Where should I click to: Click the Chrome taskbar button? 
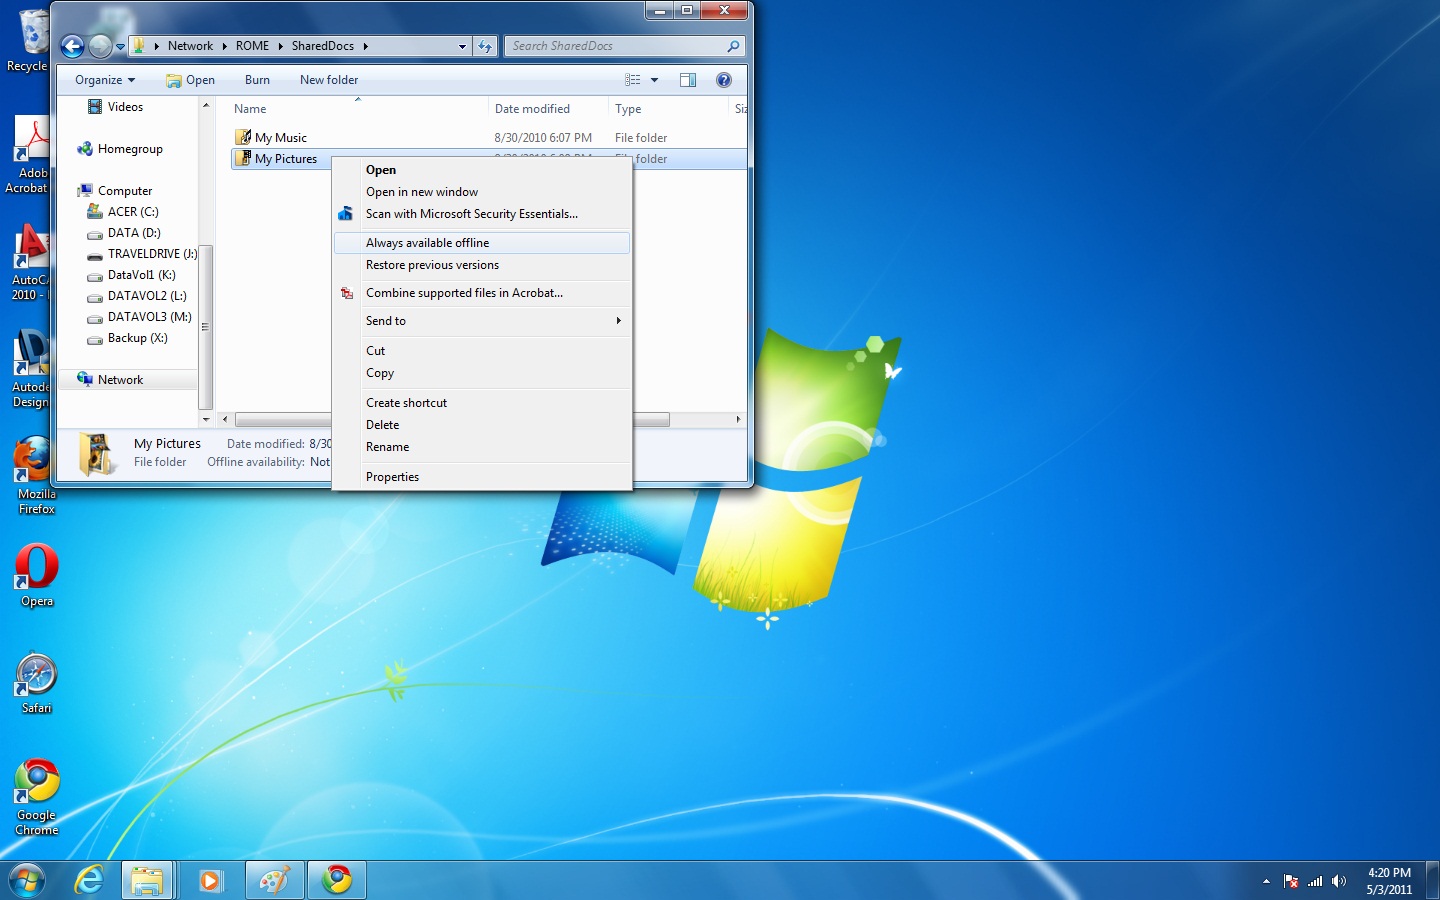click(x=337, y=880)
